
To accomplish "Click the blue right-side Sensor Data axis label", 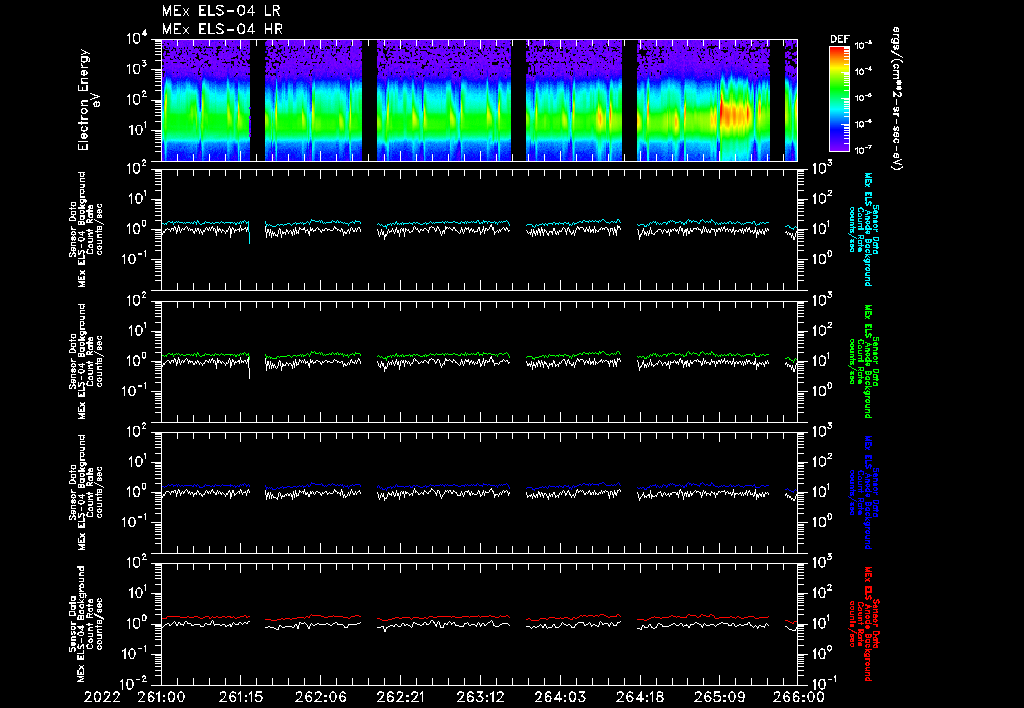I will 863,492.
